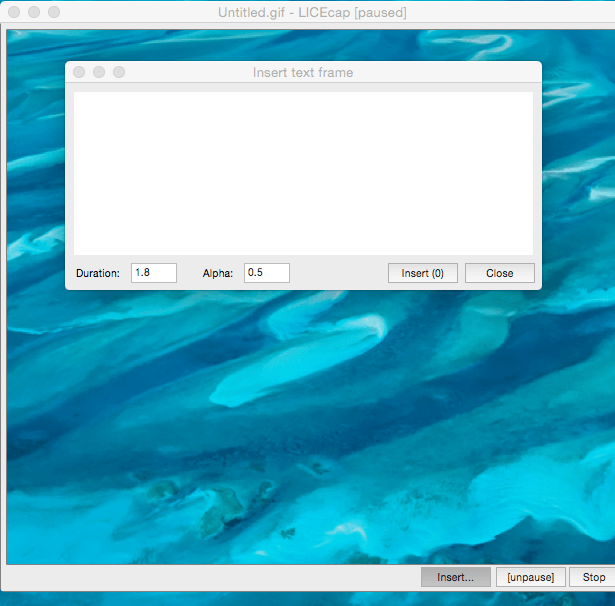This screenshot has width=615, height=606.
Task: Click the Insert text frame dialog's red close dot
Action: click(x=79, y=72)
